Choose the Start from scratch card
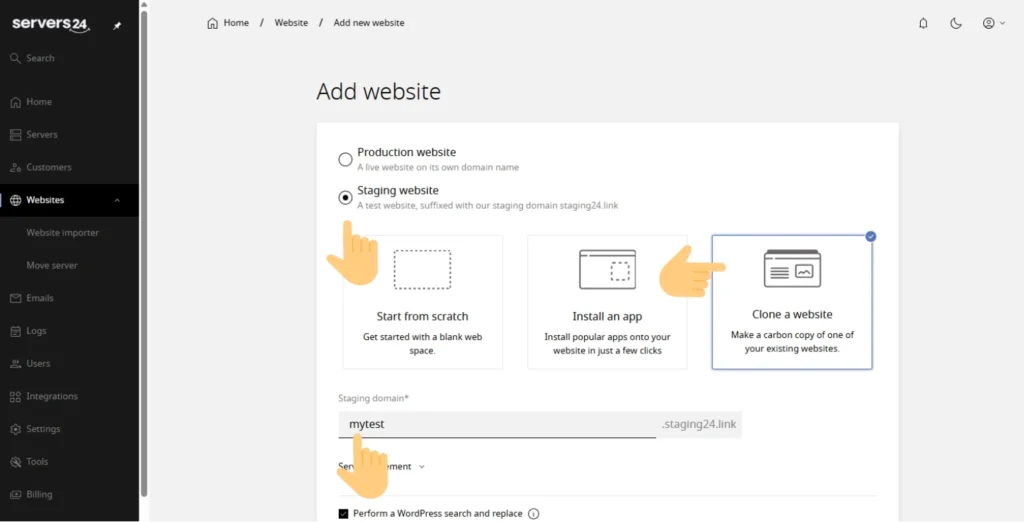The image size is (1024, 522). click(x=423, y=302)
